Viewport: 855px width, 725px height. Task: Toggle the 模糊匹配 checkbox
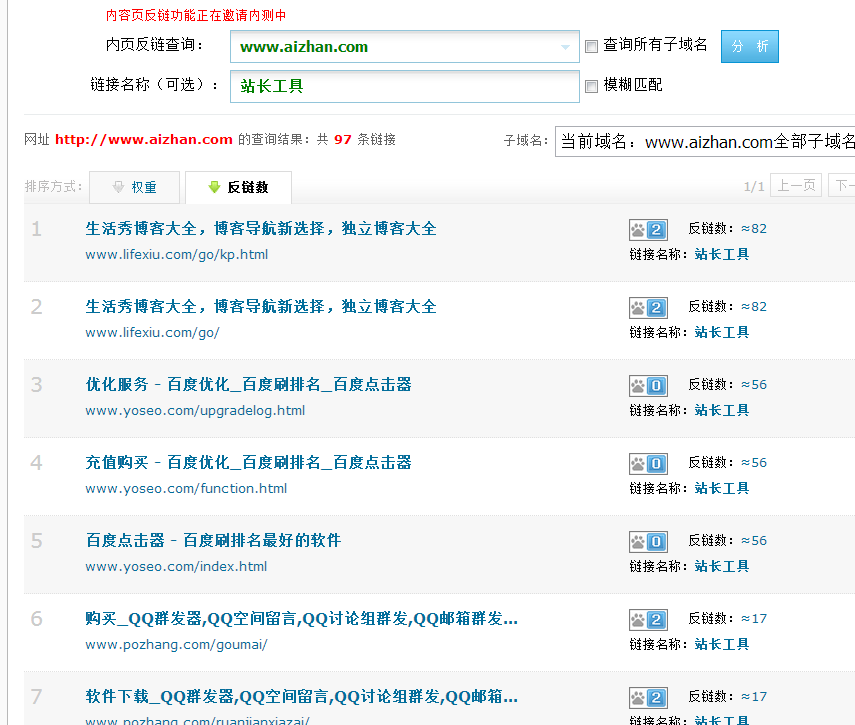591,86
